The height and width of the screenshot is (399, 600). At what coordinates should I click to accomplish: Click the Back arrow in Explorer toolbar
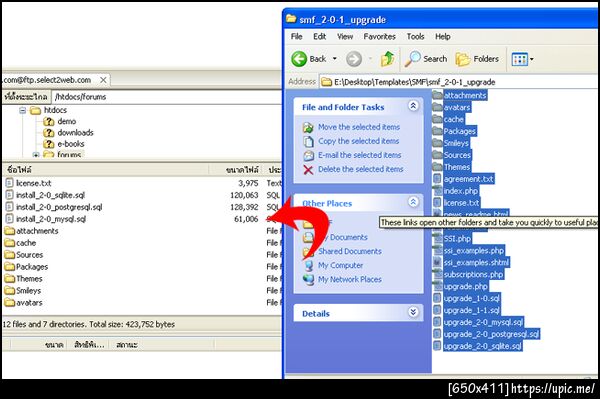tap(299, 59)
